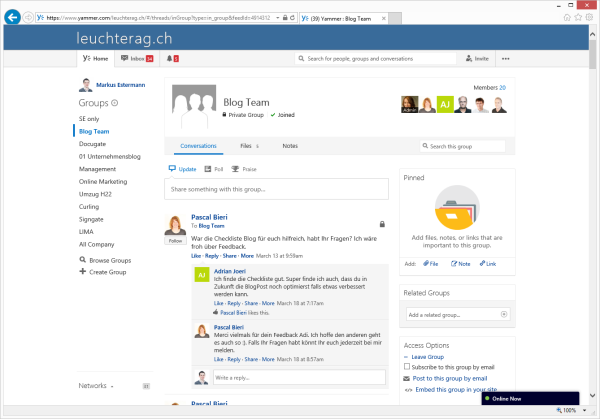
Task: Open Adrian Joerl's profile name link
Action: 230,271
